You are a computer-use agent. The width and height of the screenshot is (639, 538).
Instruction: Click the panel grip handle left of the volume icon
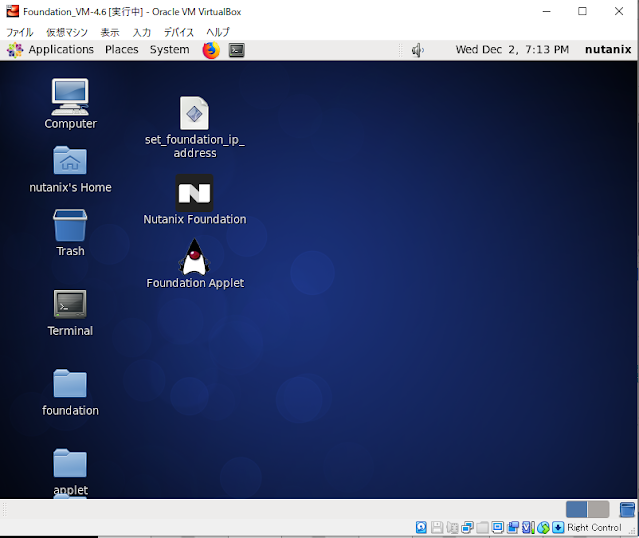(401, 50)
